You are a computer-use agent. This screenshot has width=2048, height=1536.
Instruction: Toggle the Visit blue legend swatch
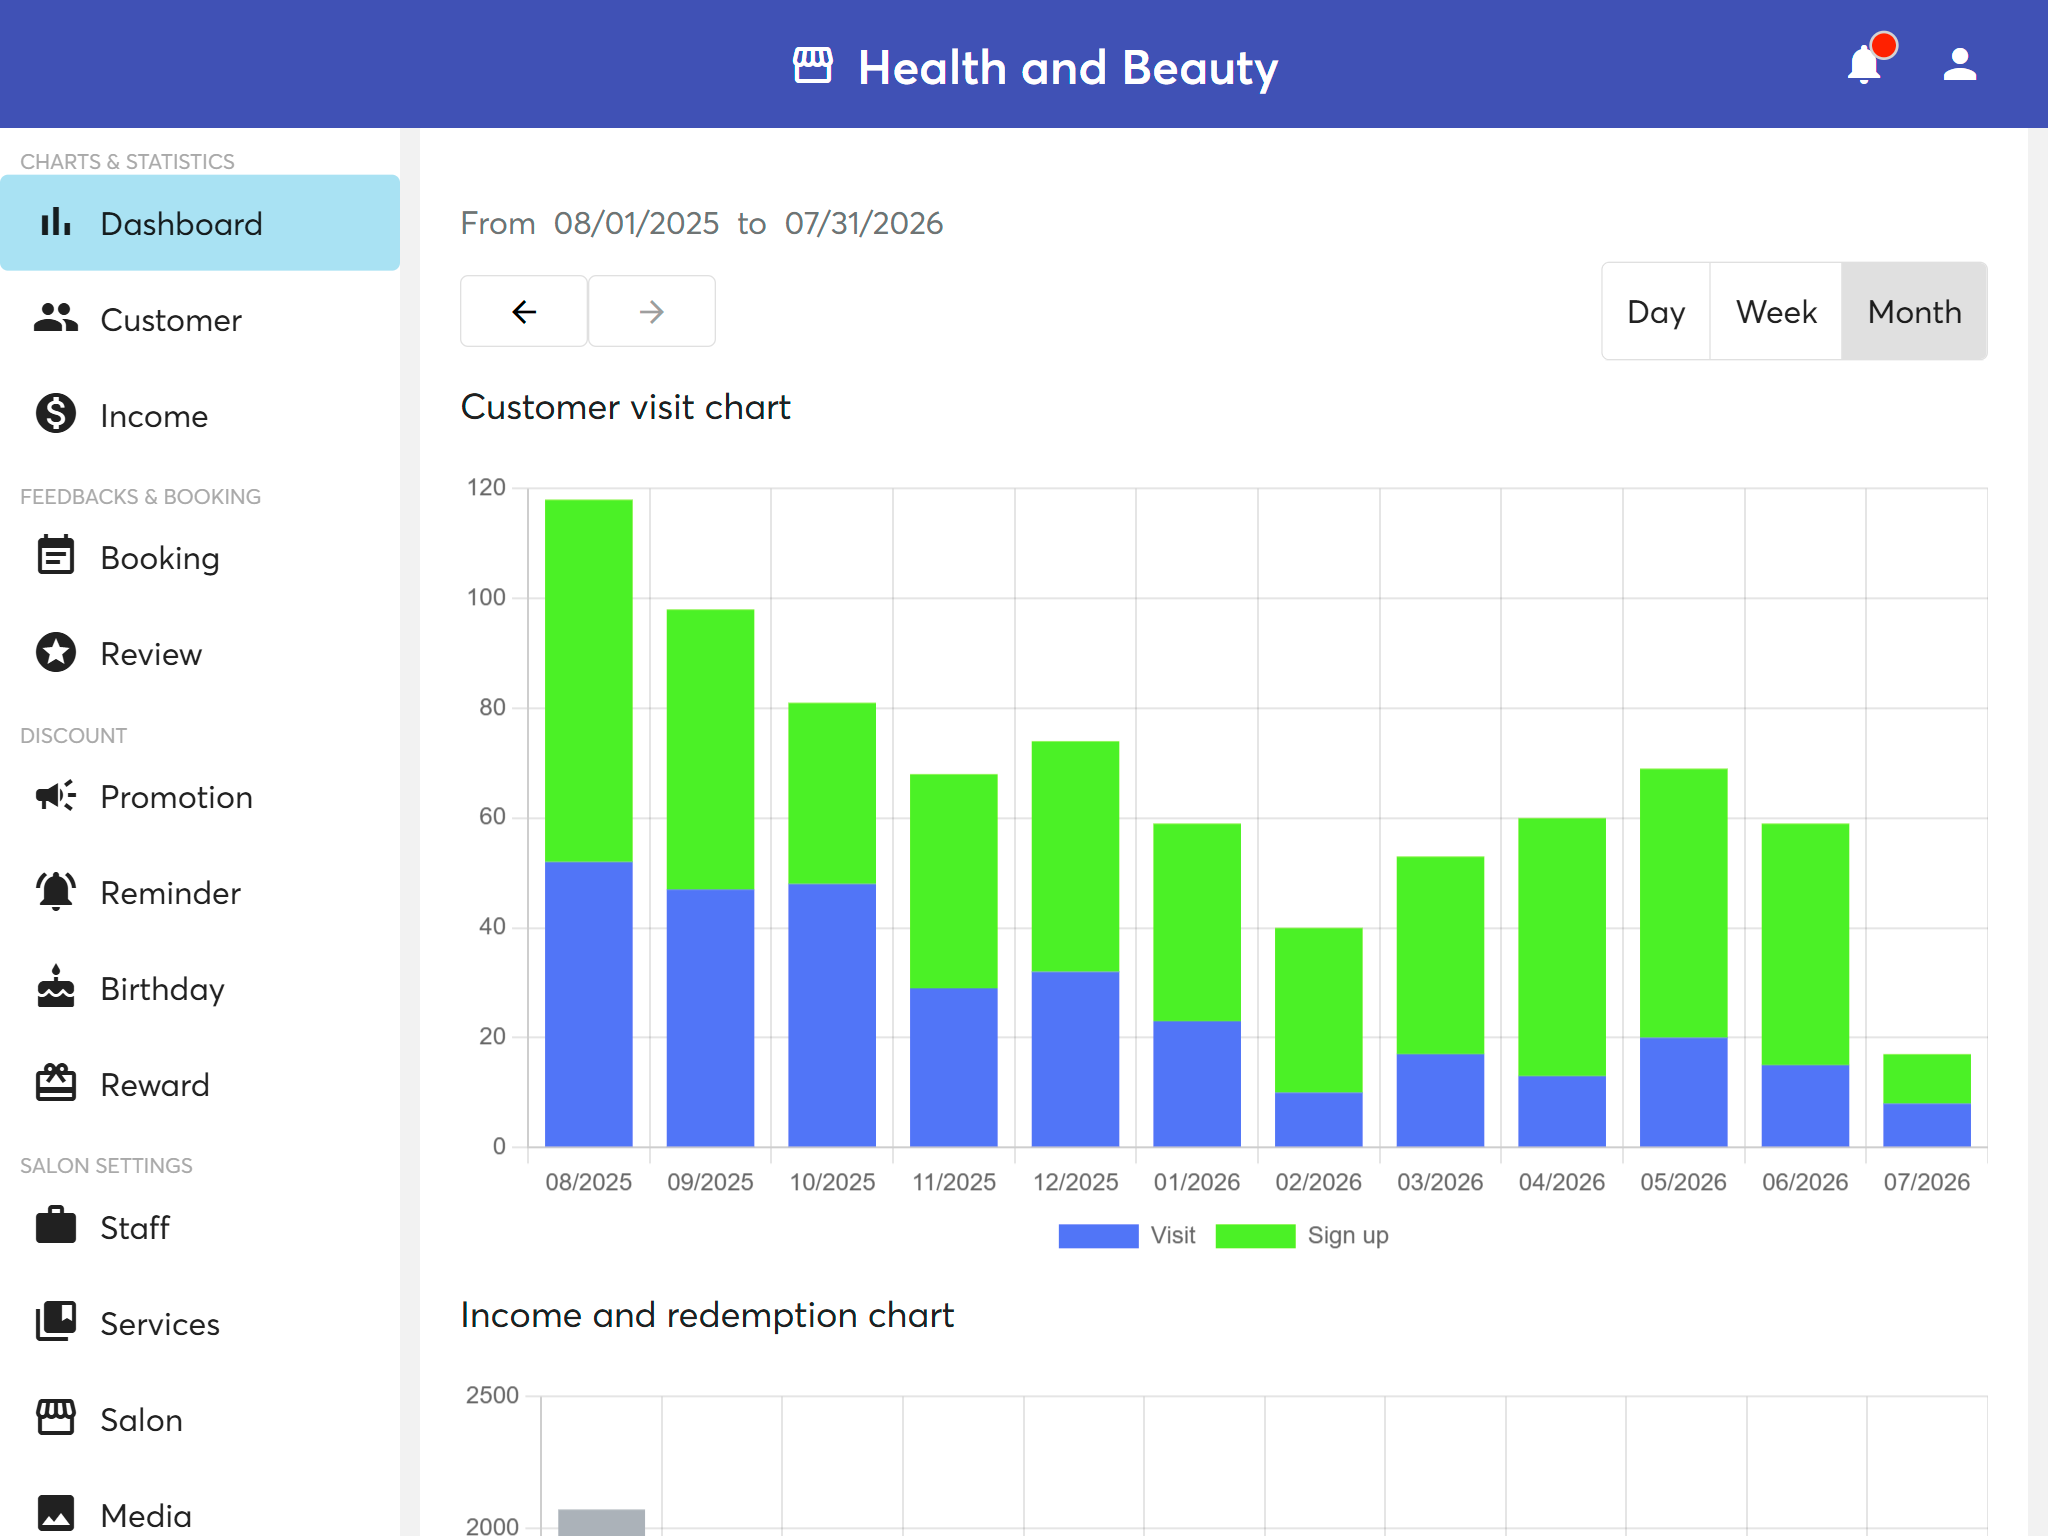1098,1236
